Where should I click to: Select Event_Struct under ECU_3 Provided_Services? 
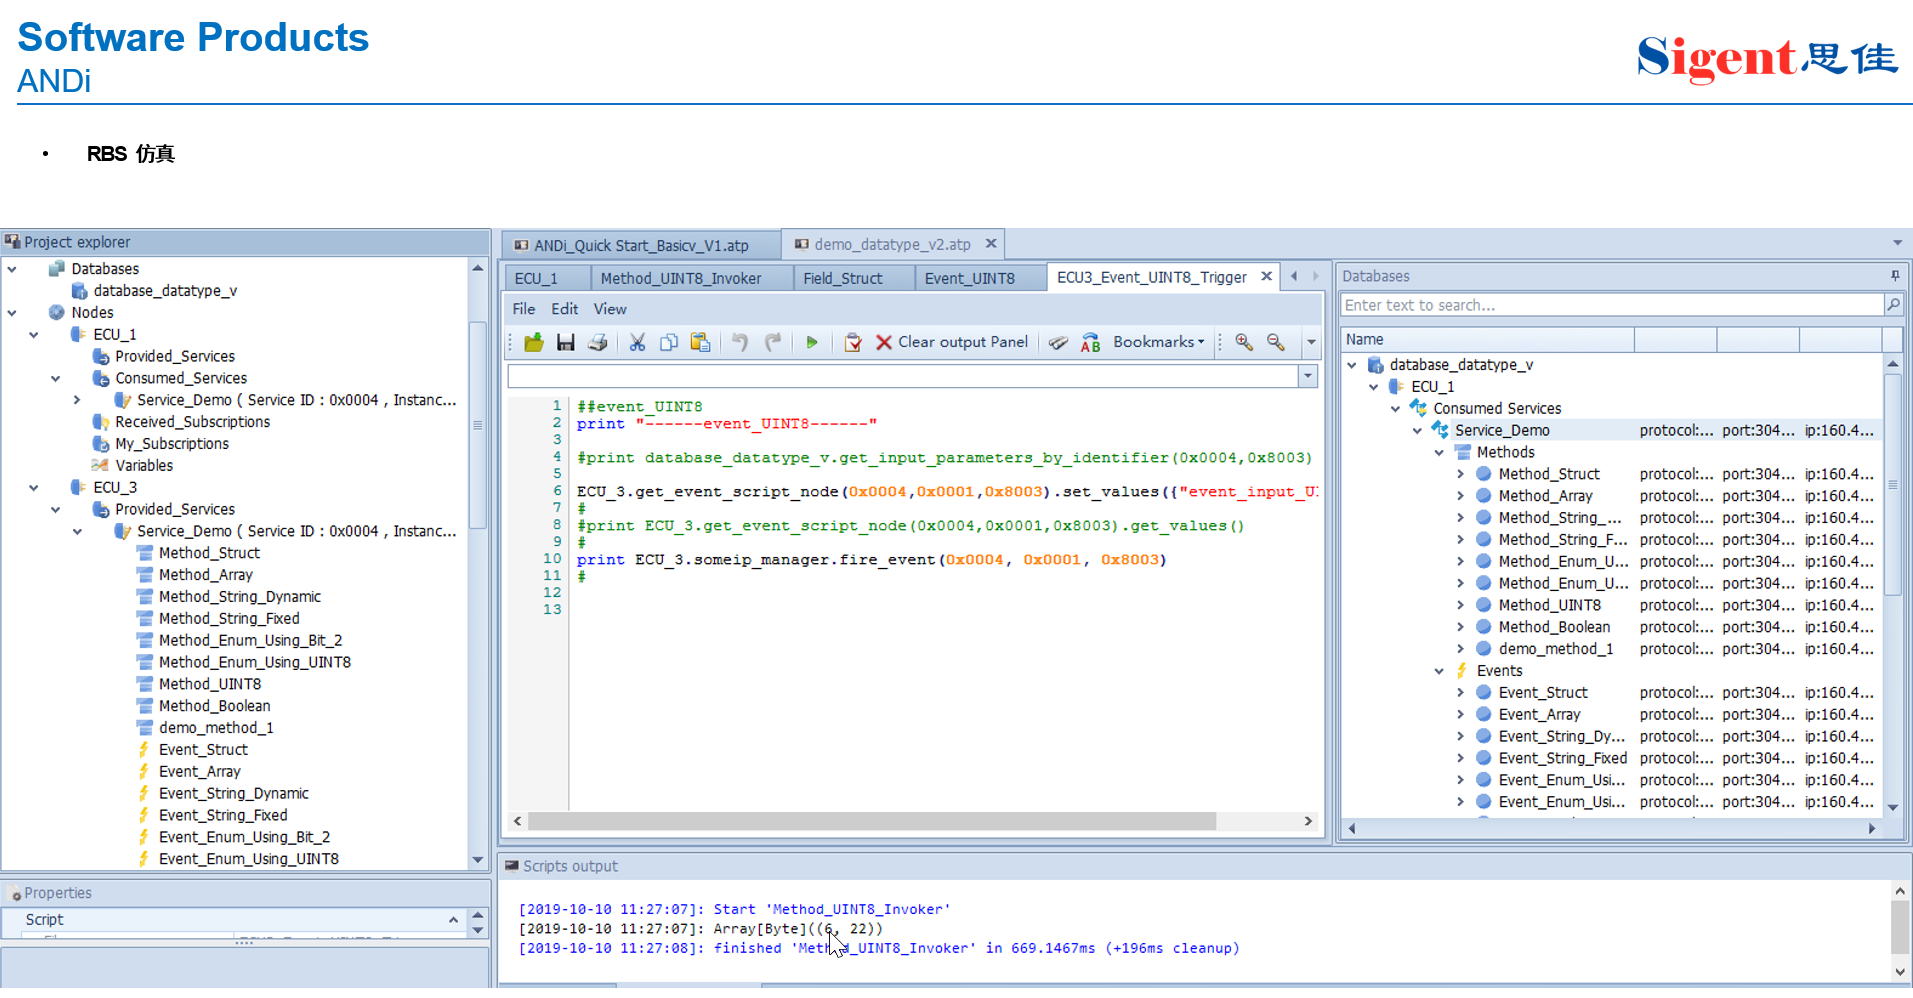click(203, 750)
